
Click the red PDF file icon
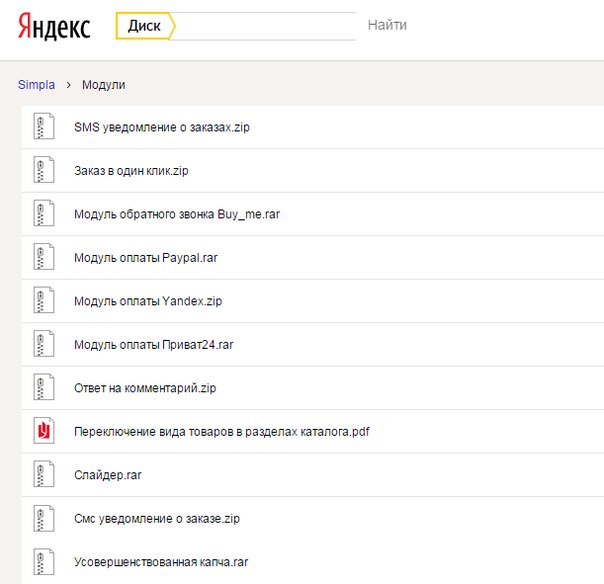44,431
